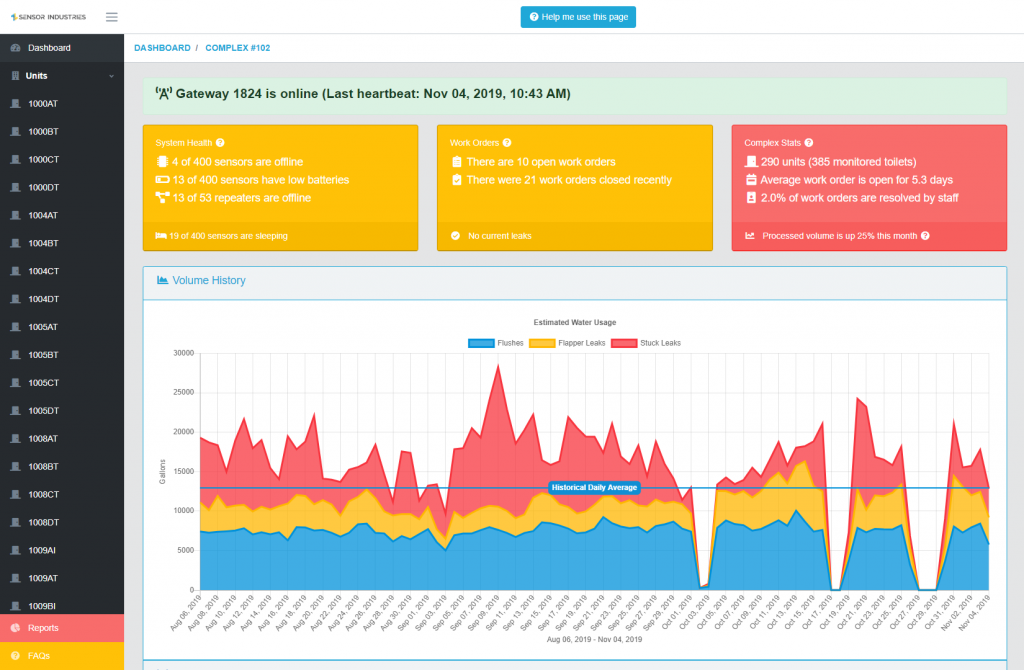Toggle Flapper Leaks series in legend
The width and height of the screenshot is (1024, 670).
(567, 343)
